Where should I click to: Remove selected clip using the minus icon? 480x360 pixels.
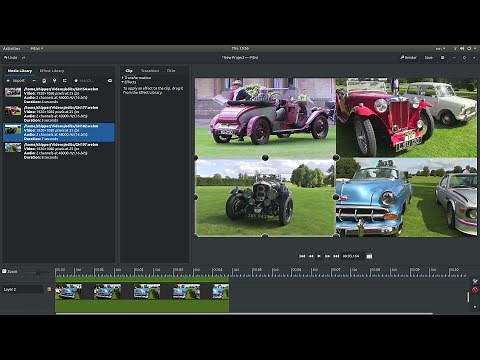pyautogui.click(x=34, y=81)
